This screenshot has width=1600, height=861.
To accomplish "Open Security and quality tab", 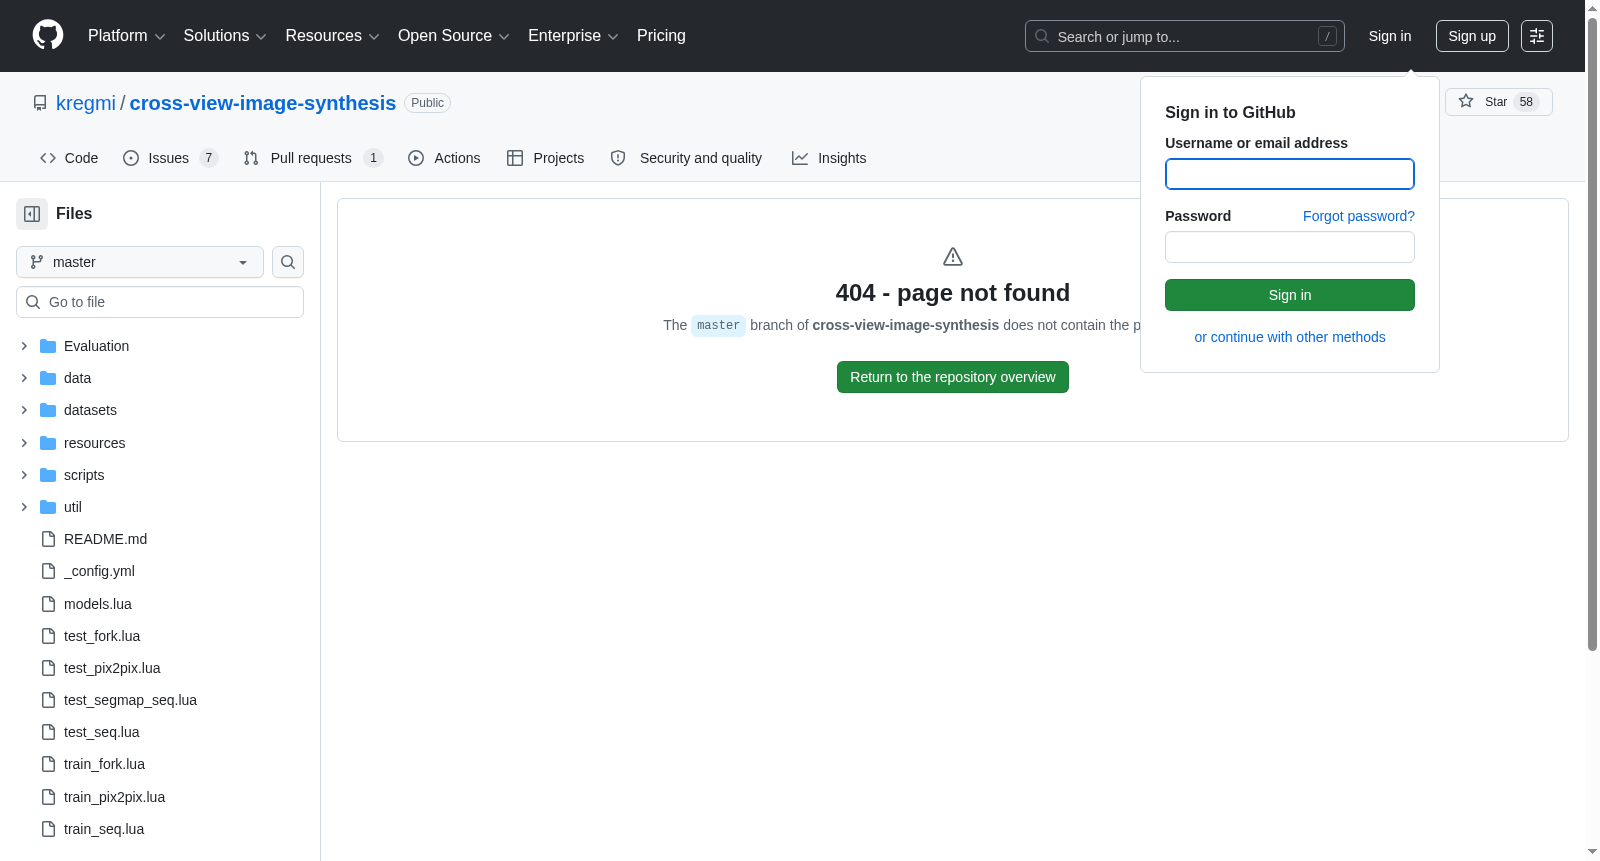I will point(686,158).
